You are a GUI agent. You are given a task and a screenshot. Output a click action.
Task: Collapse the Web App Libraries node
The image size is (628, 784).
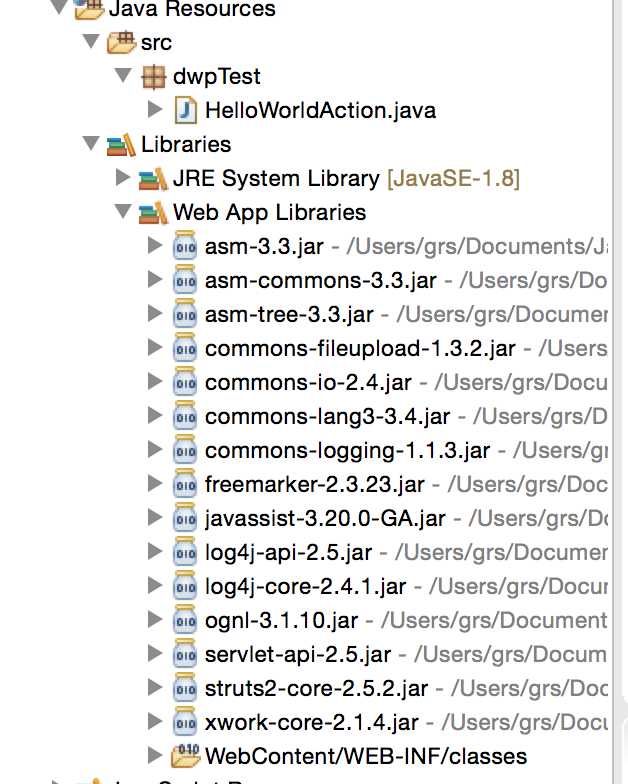[123, 212]
